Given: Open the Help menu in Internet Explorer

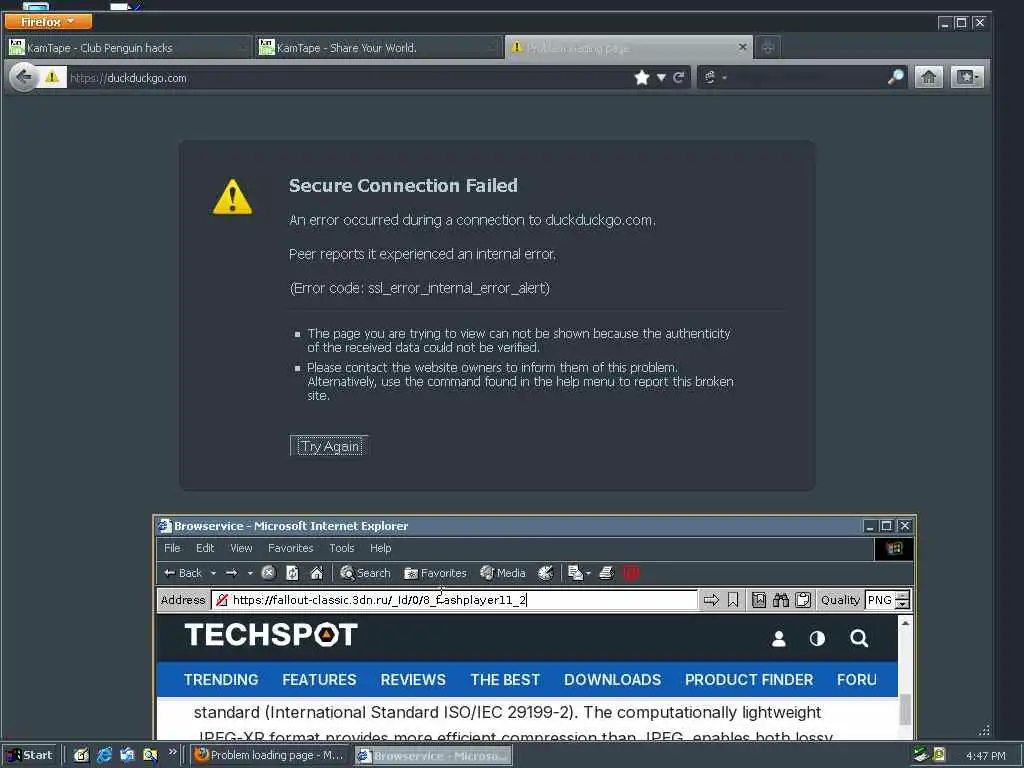Looking at the screenshot, I should click(381, 548).
